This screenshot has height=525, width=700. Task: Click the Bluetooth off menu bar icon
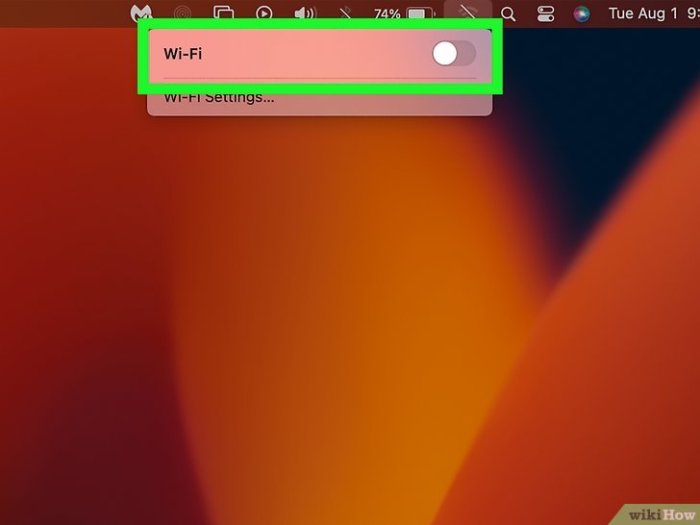[345, 14]
